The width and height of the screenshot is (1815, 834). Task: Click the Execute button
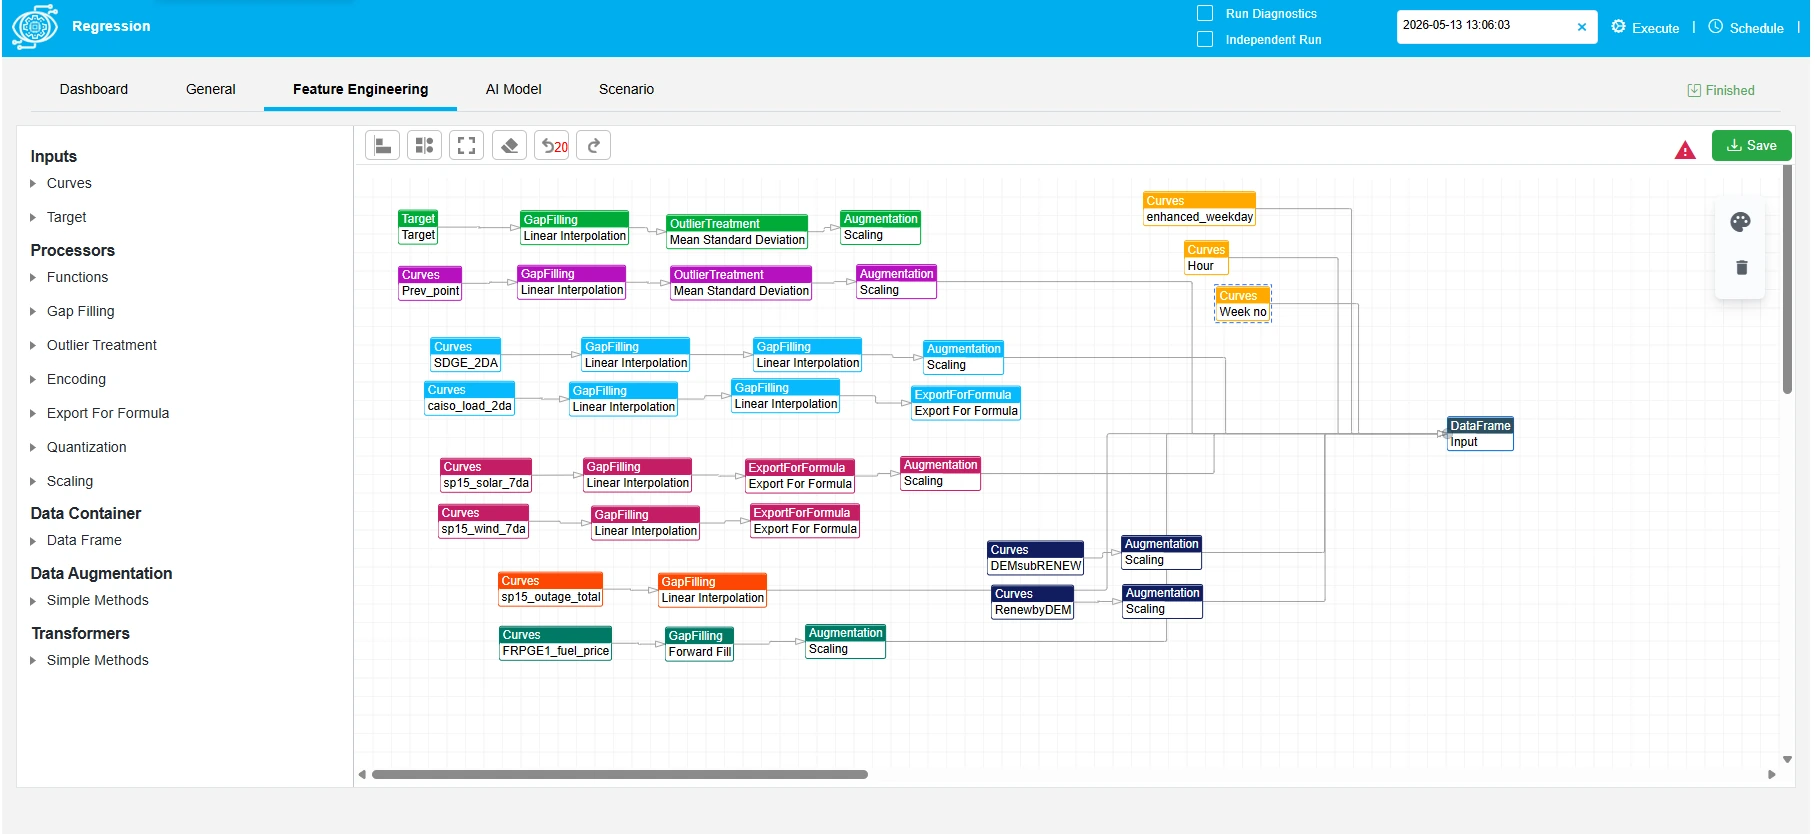(1645, 27)
